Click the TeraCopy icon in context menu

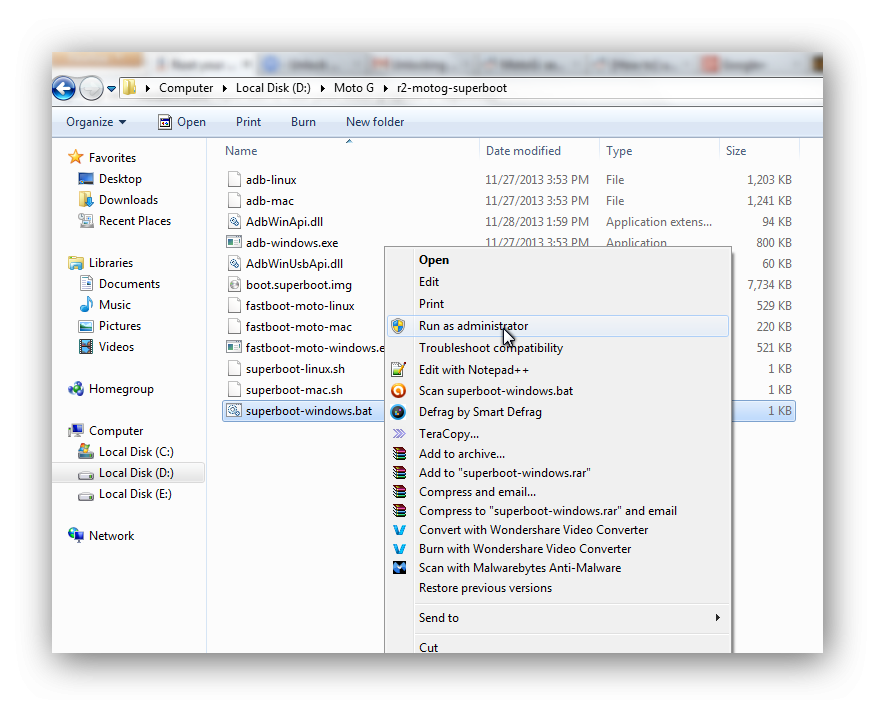click(399, 434)
